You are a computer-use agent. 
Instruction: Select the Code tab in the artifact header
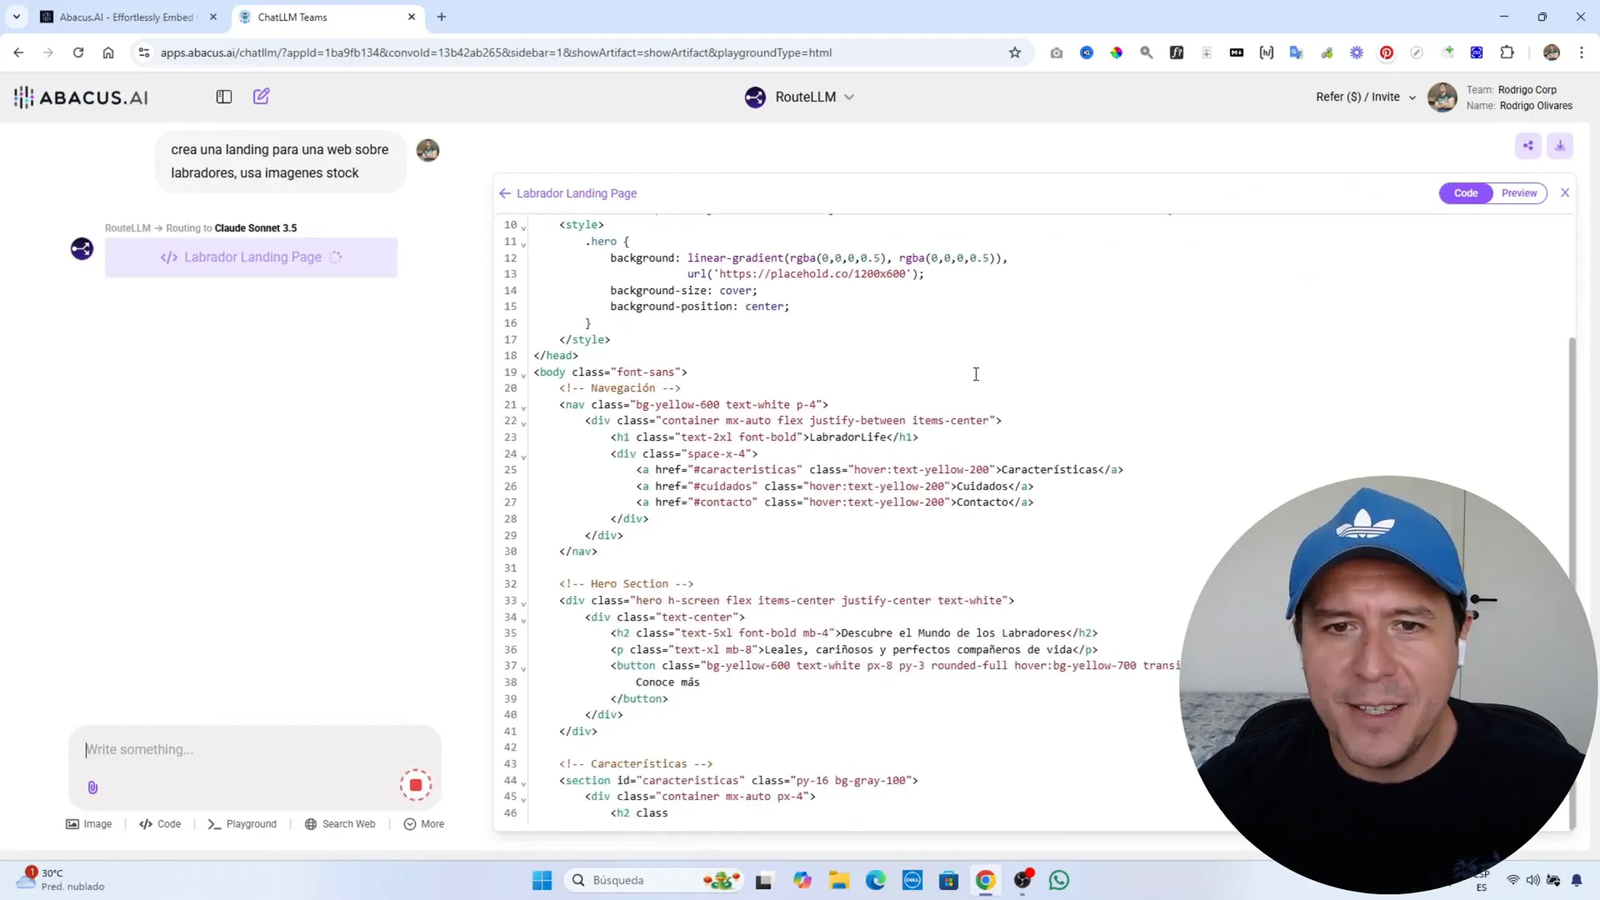point(1465,192)
